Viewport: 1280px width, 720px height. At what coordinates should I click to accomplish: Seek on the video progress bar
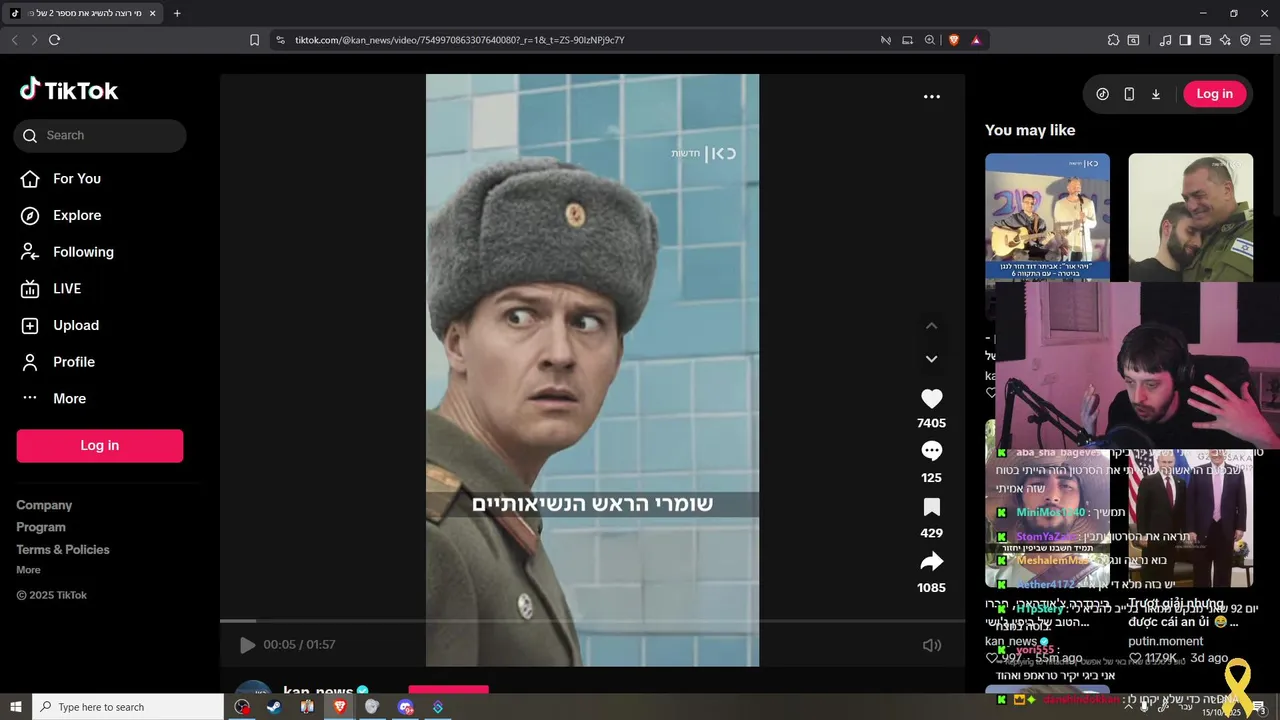(592, 621)
